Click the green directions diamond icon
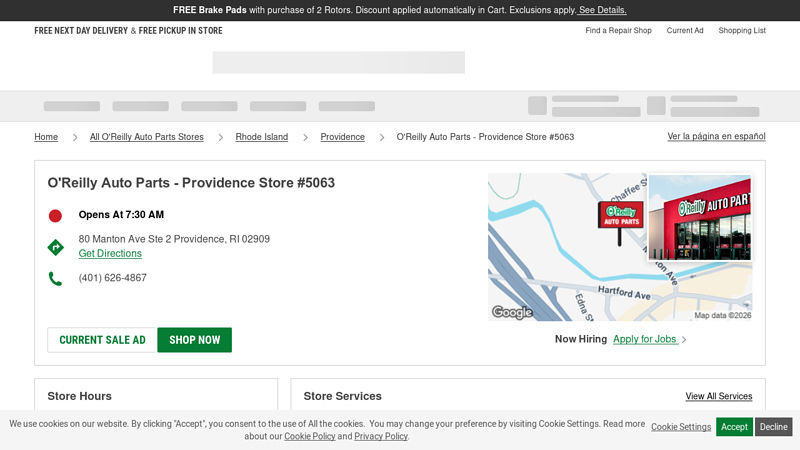 [x=56, y=247]
